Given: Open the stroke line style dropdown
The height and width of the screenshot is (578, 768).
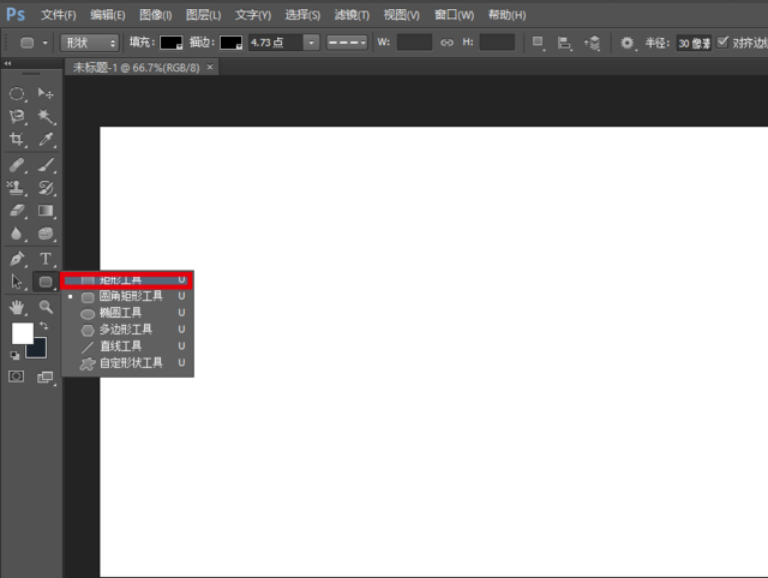Looking at the screenshot, I should 347,43.
